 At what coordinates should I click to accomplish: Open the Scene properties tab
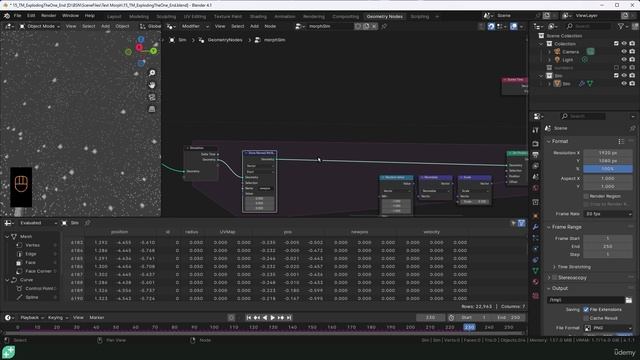coord(536,177)
